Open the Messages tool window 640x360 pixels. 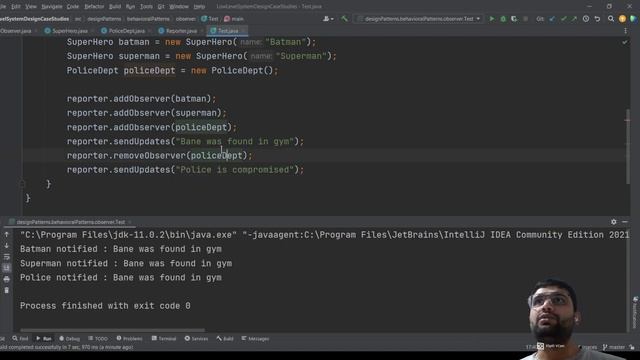click(x=255, y=338)
